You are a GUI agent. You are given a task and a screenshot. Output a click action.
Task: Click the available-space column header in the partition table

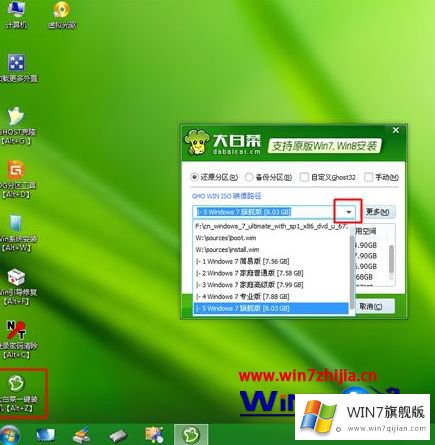pos(365,231)
